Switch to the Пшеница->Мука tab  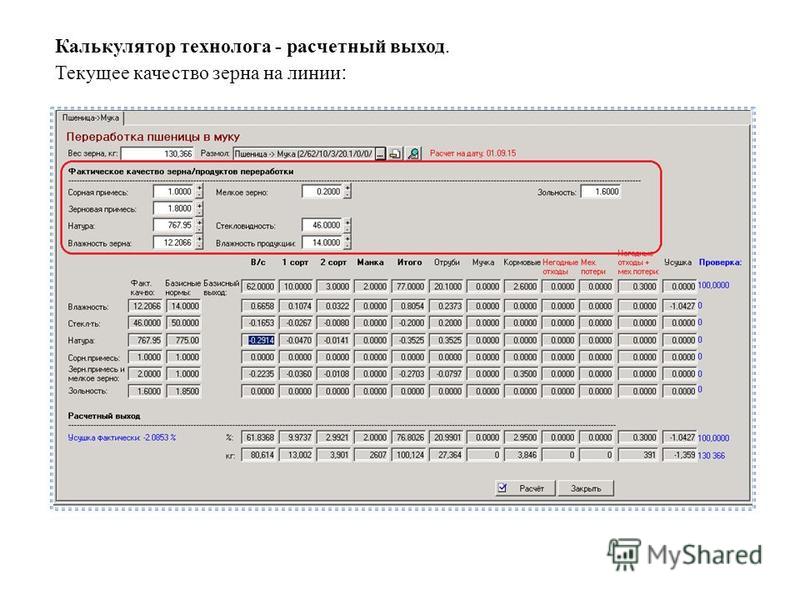tap(90, 118)
